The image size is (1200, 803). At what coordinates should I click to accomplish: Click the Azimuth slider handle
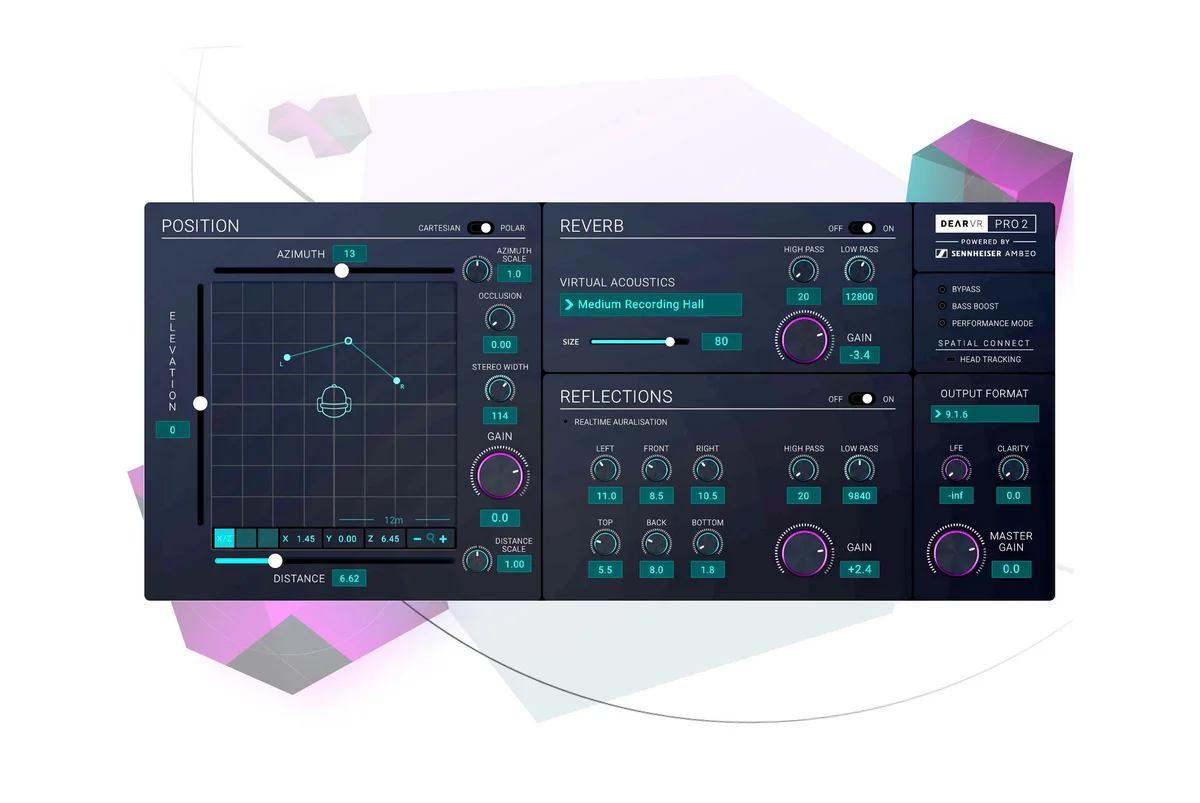342,270
